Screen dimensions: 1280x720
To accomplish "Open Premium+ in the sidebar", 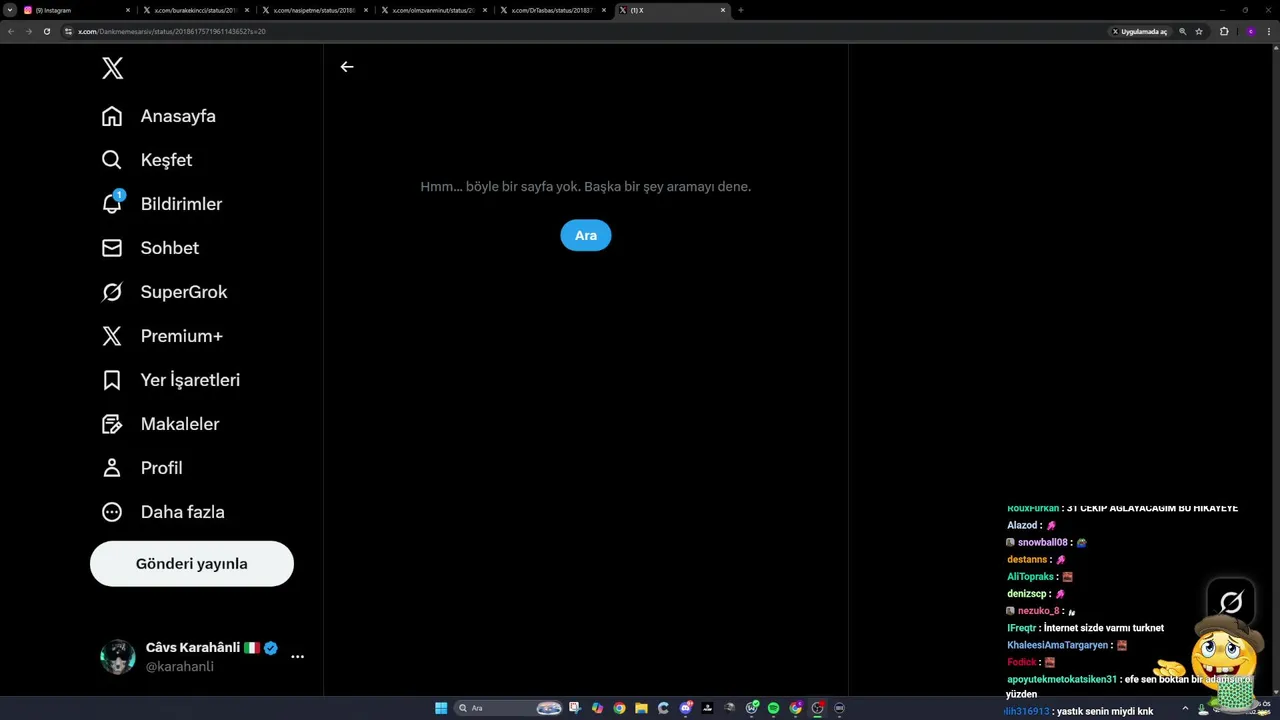I will click(162, 336).
